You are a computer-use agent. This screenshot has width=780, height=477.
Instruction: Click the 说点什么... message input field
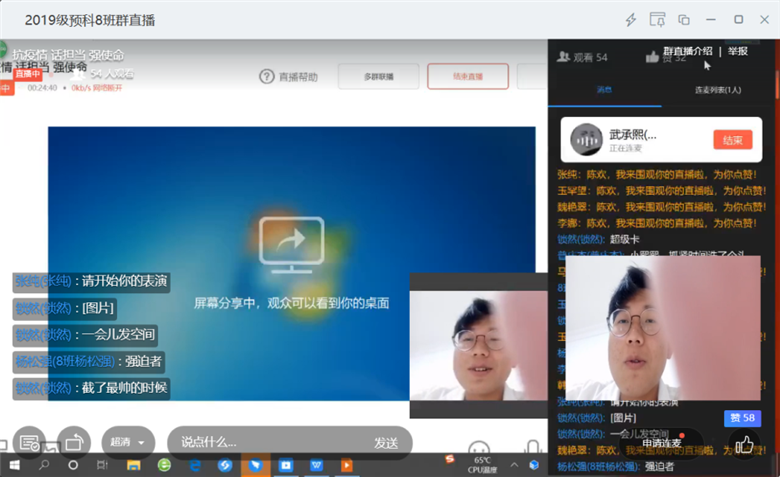(x=269, y=442)
